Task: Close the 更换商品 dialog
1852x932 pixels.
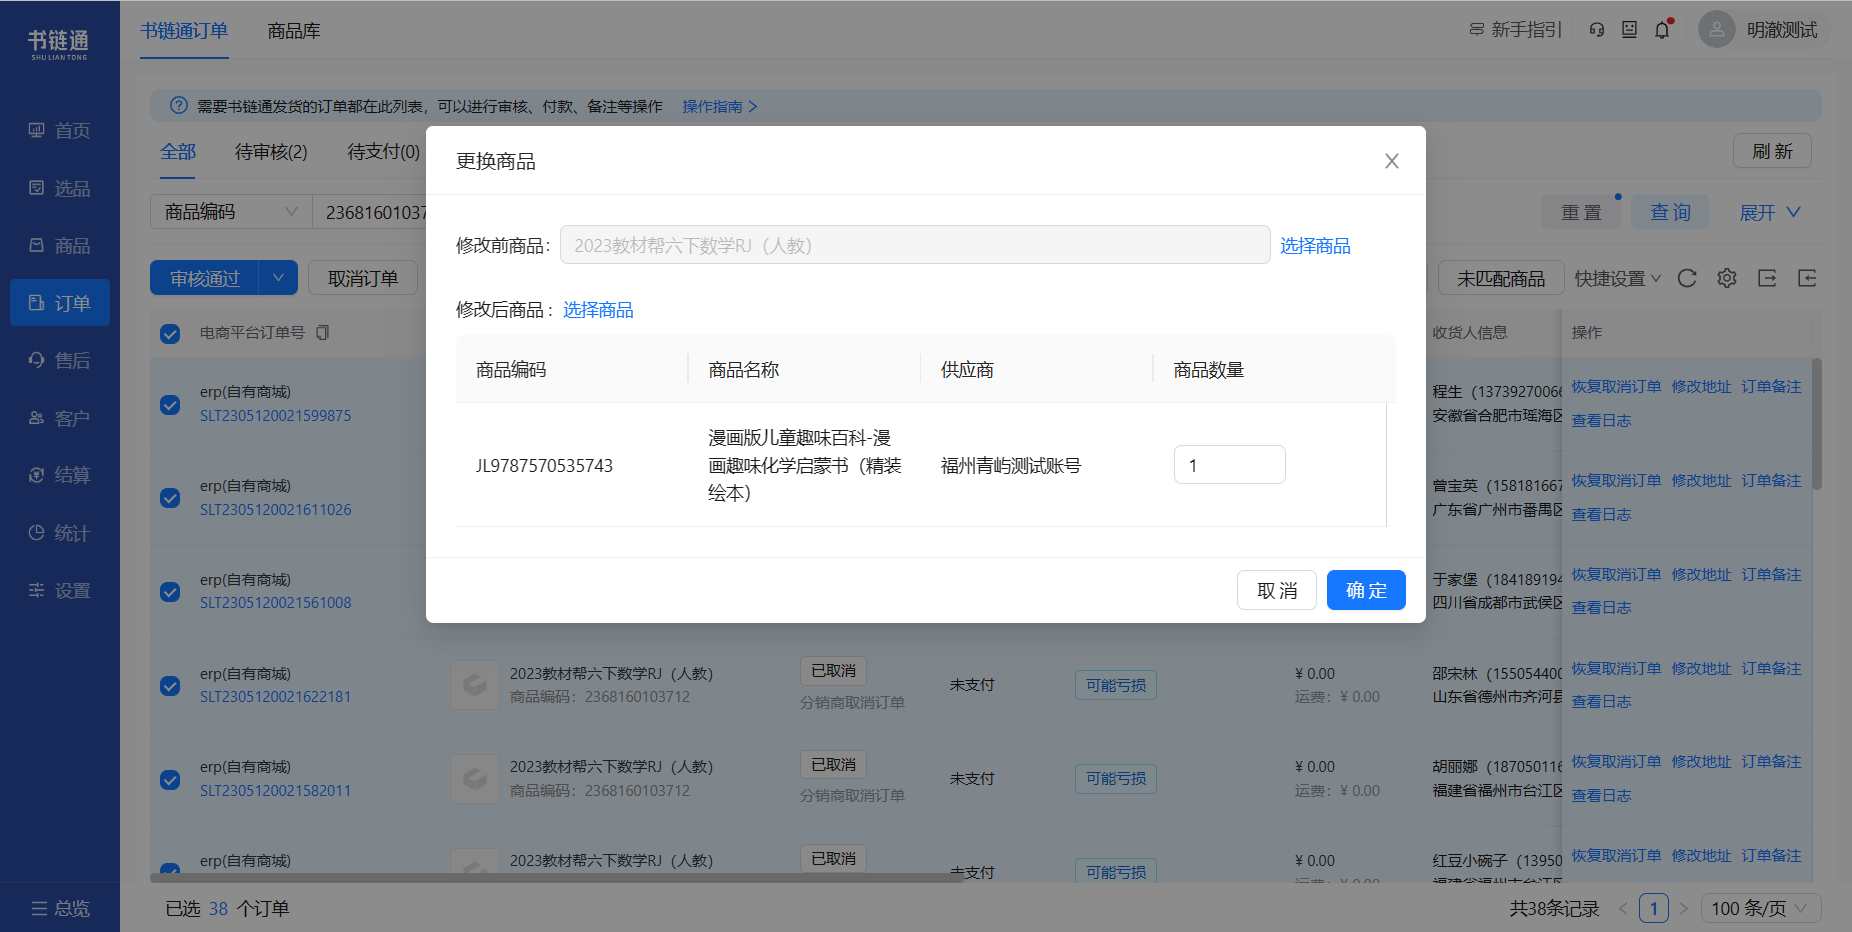Action: [1391, 161]
